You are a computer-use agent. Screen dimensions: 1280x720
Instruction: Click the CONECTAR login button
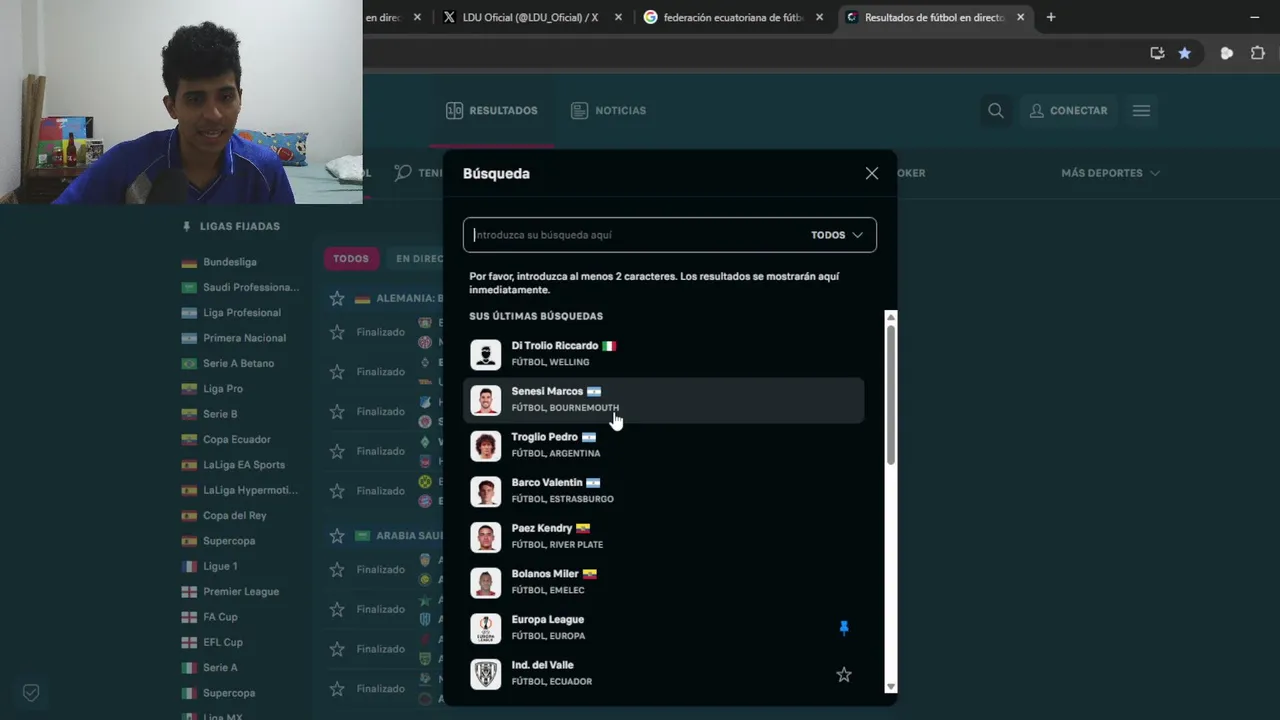click(x=1068, y=111)
